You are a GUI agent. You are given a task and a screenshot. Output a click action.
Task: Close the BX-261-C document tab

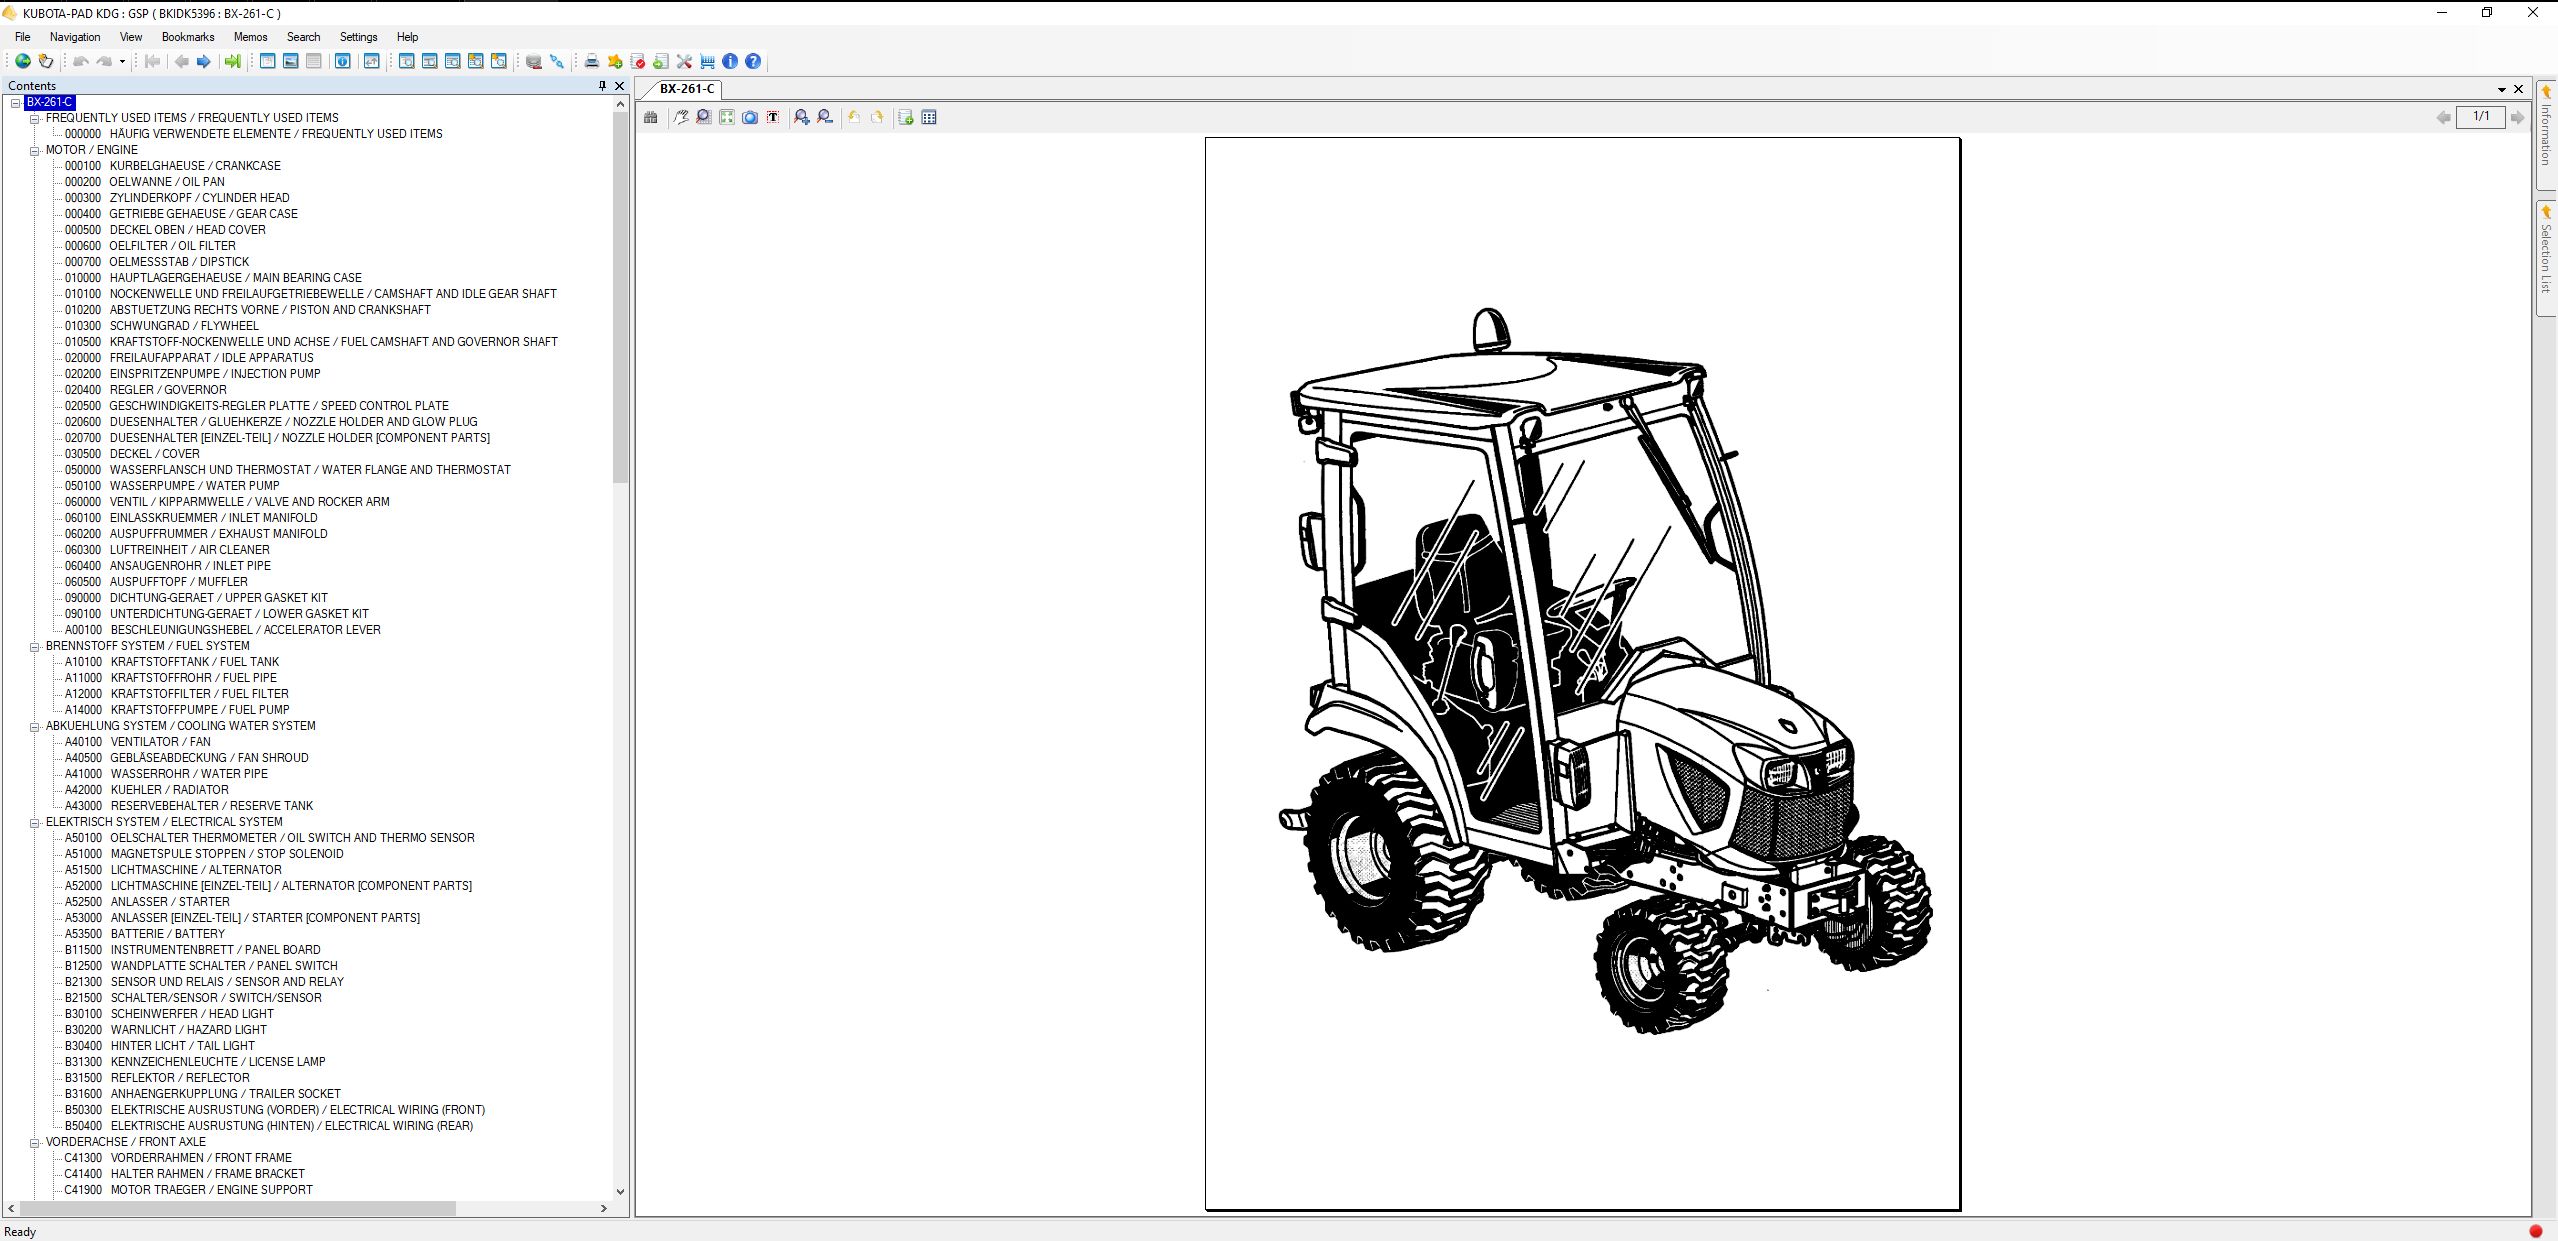(x=2518, y=89)
